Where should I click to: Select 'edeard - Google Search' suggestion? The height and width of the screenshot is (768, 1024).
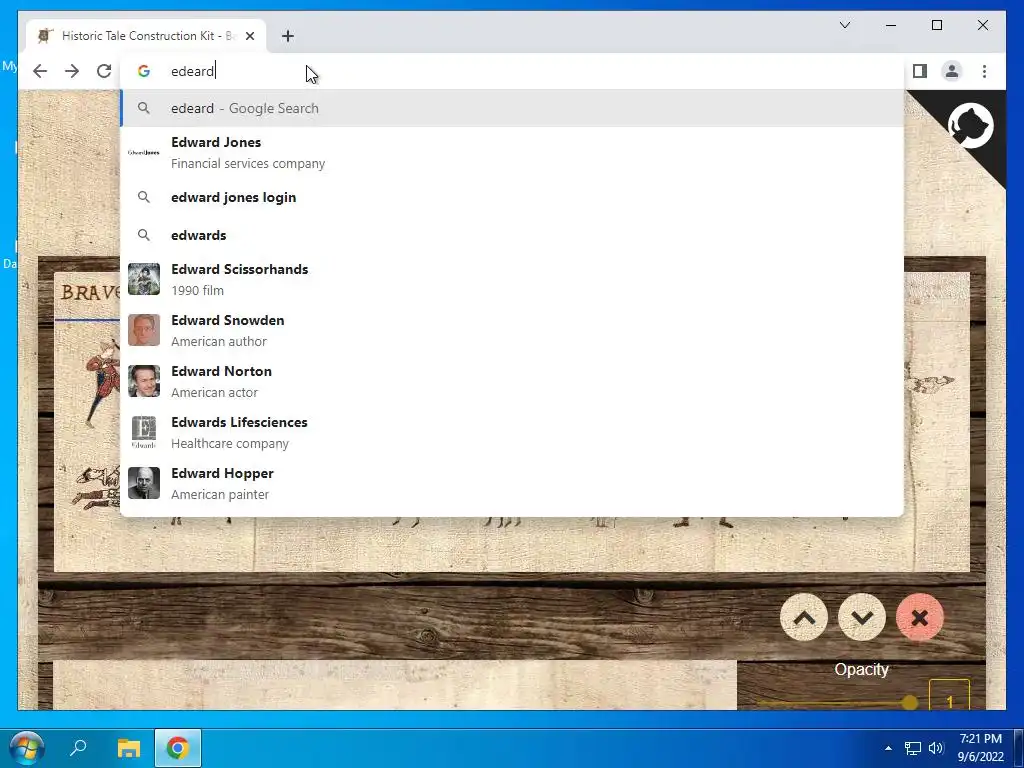[512, 108]
